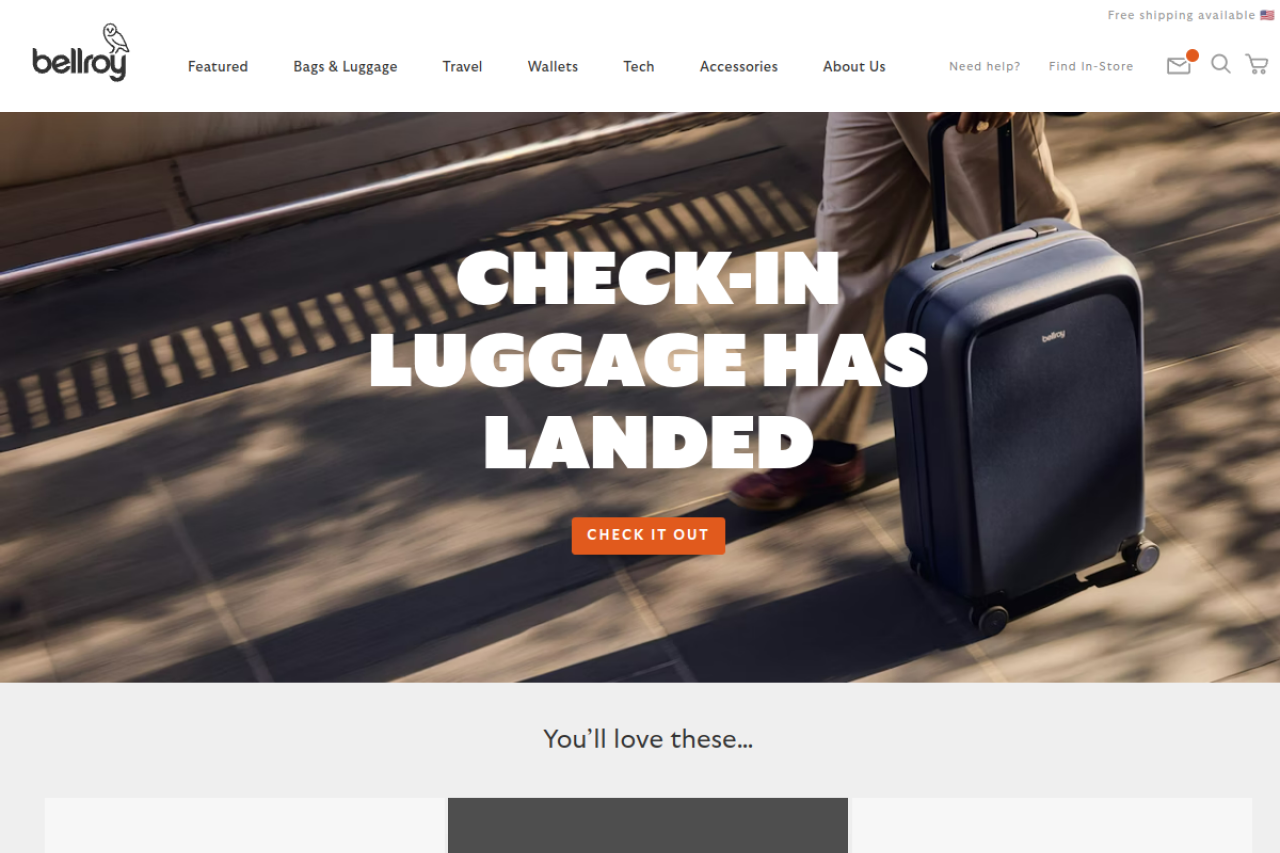Open the About Us menu
Viewport: 1280px width, 853px height.
pos(854,67)
